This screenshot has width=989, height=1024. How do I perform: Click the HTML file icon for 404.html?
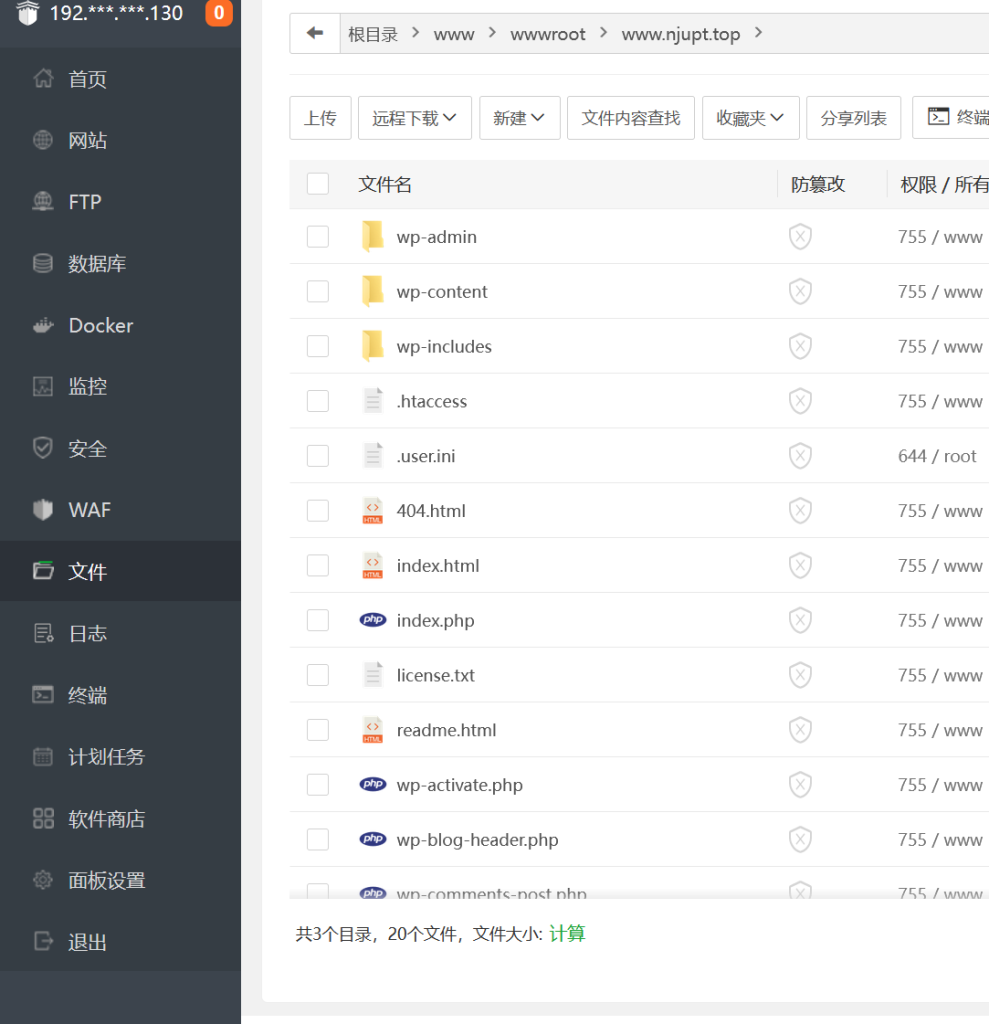click(x=372, y=511)
